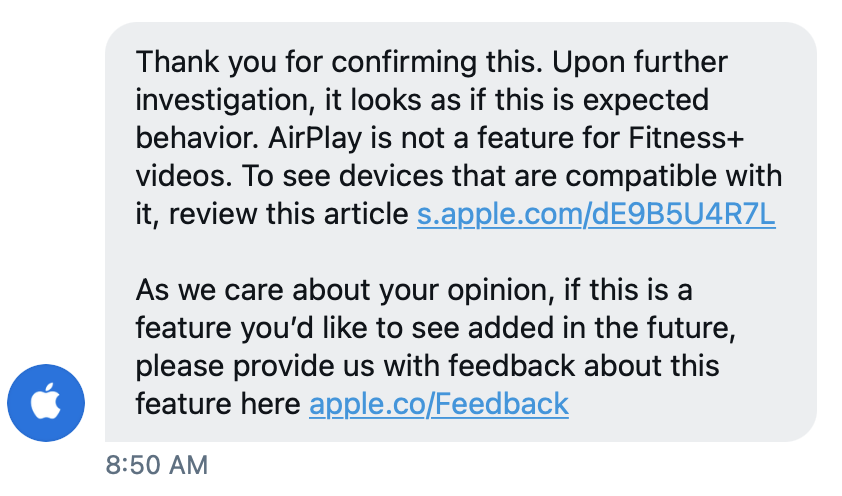Click the "review this article" text
Viewport: 842px width, 496px height.
[288, 214]
